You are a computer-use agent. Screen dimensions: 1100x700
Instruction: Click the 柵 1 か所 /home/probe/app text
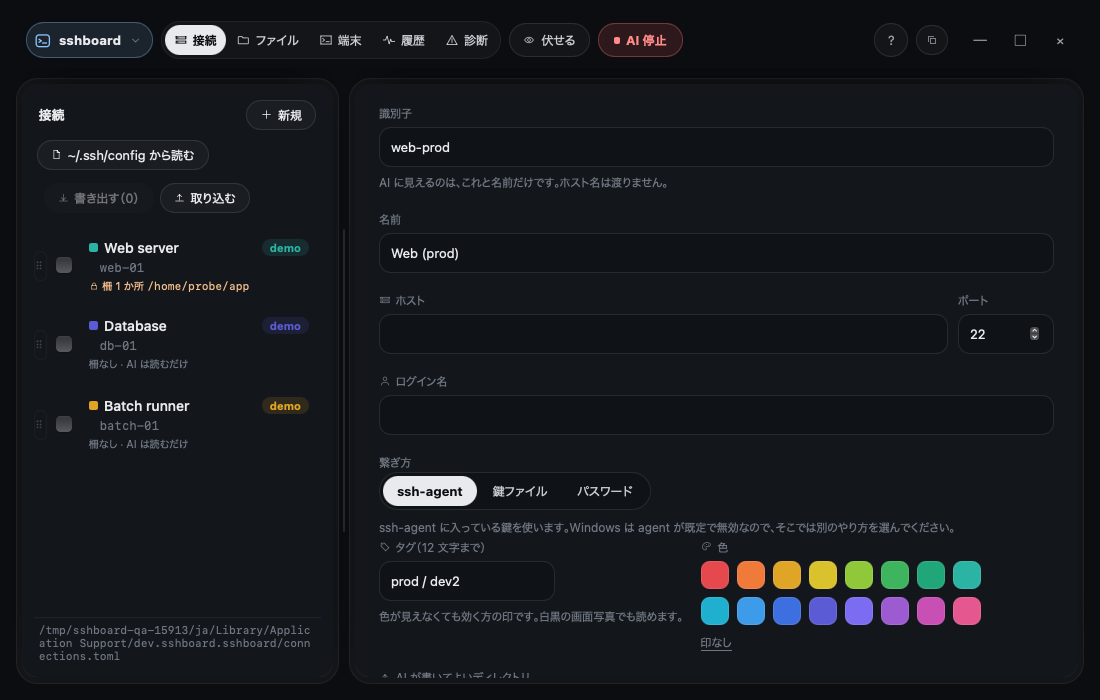(x=169, y=286)
